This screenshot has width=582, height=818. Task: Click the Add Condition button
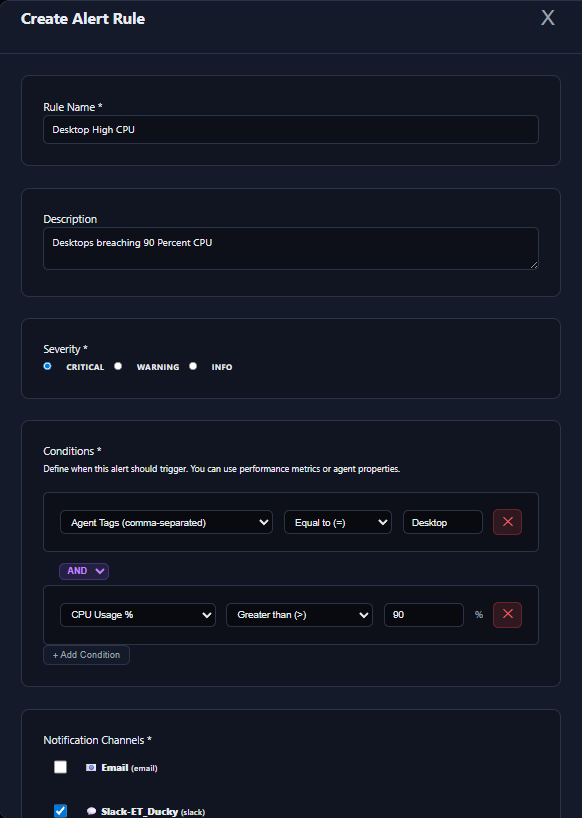click(86, 654)
